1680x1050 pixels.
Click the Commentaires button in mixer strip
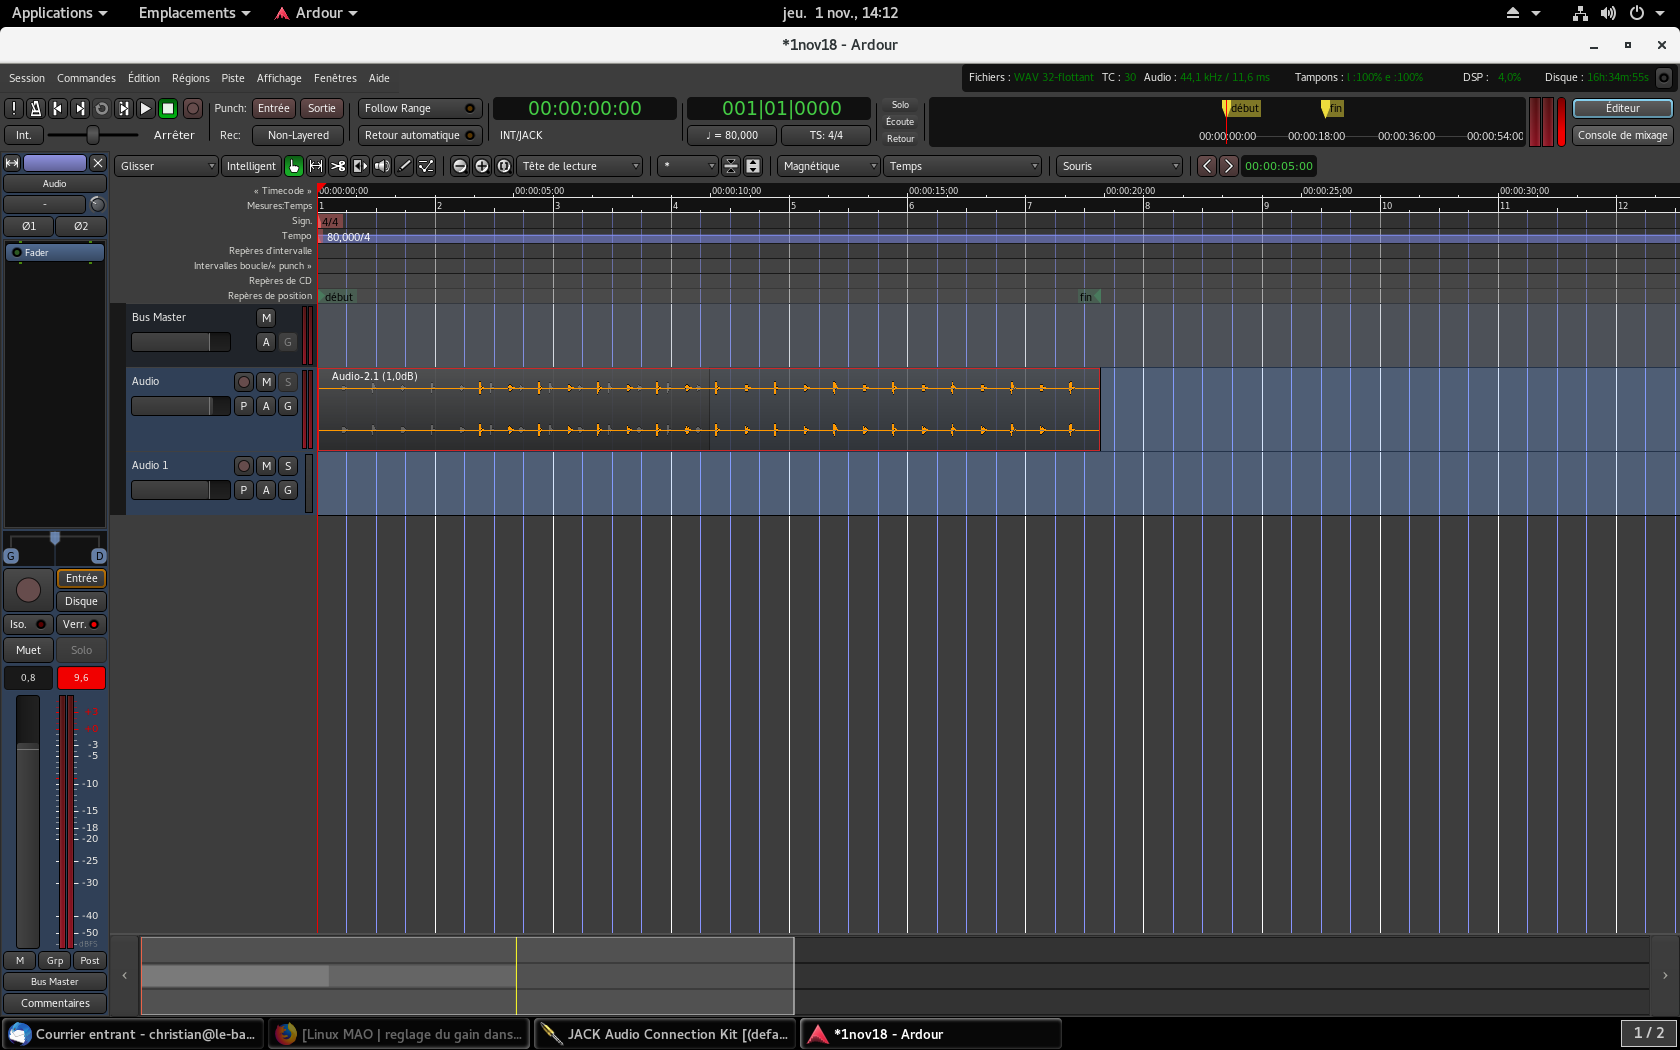(x=55, y=1003)
